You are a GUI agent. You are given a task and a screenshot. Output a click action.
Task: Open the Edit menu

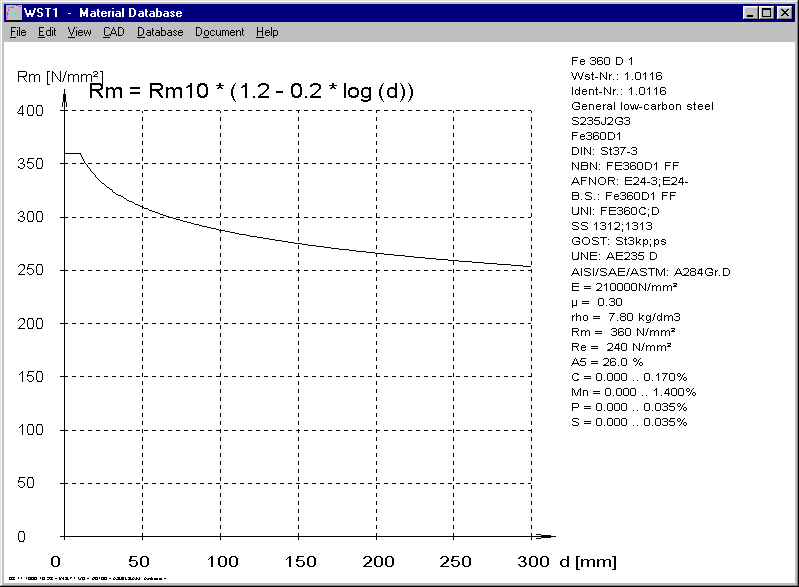point(47,32)
